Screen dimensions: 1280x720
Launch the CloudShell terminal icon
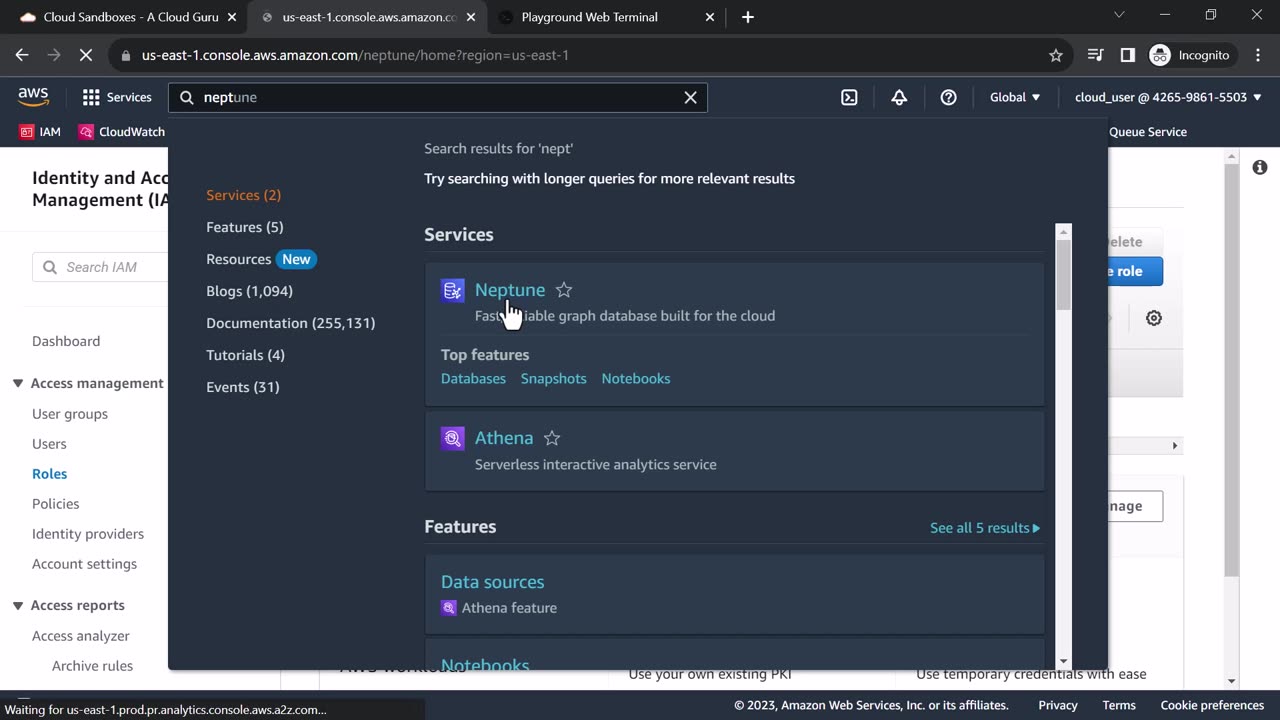[849, 97]
